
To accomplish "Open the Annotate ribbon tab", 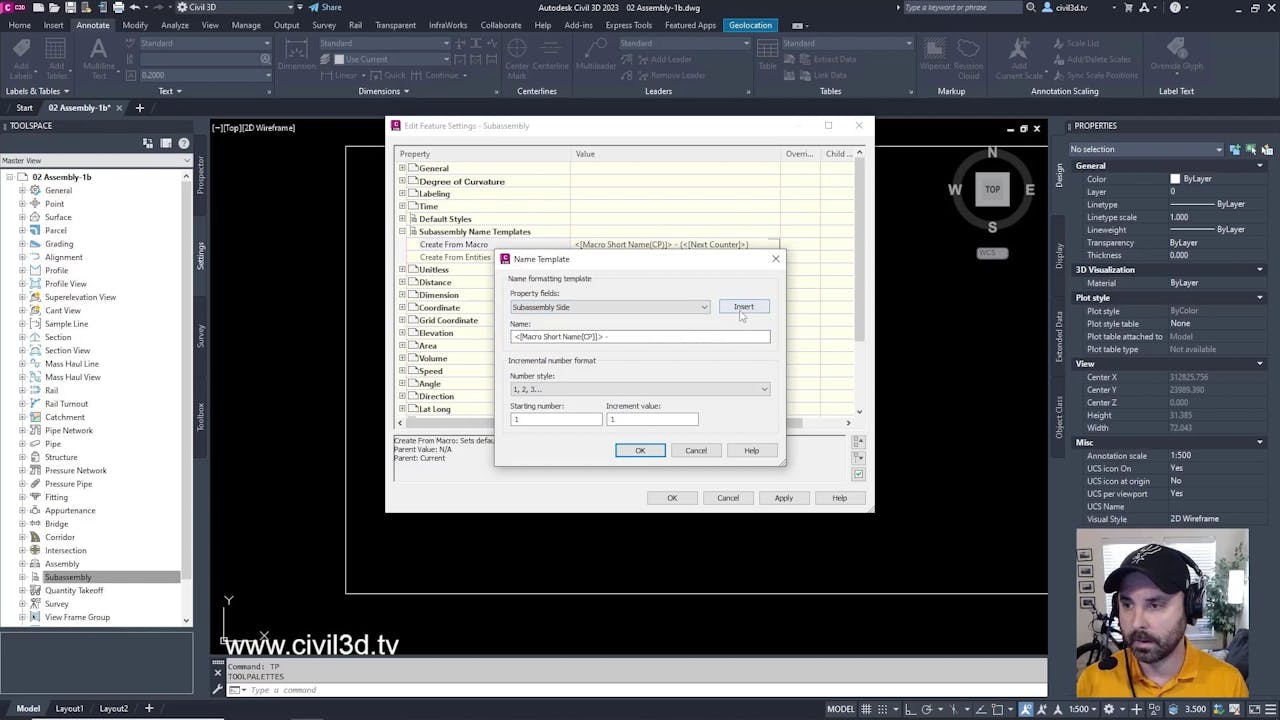I will [x=95, y=25].
